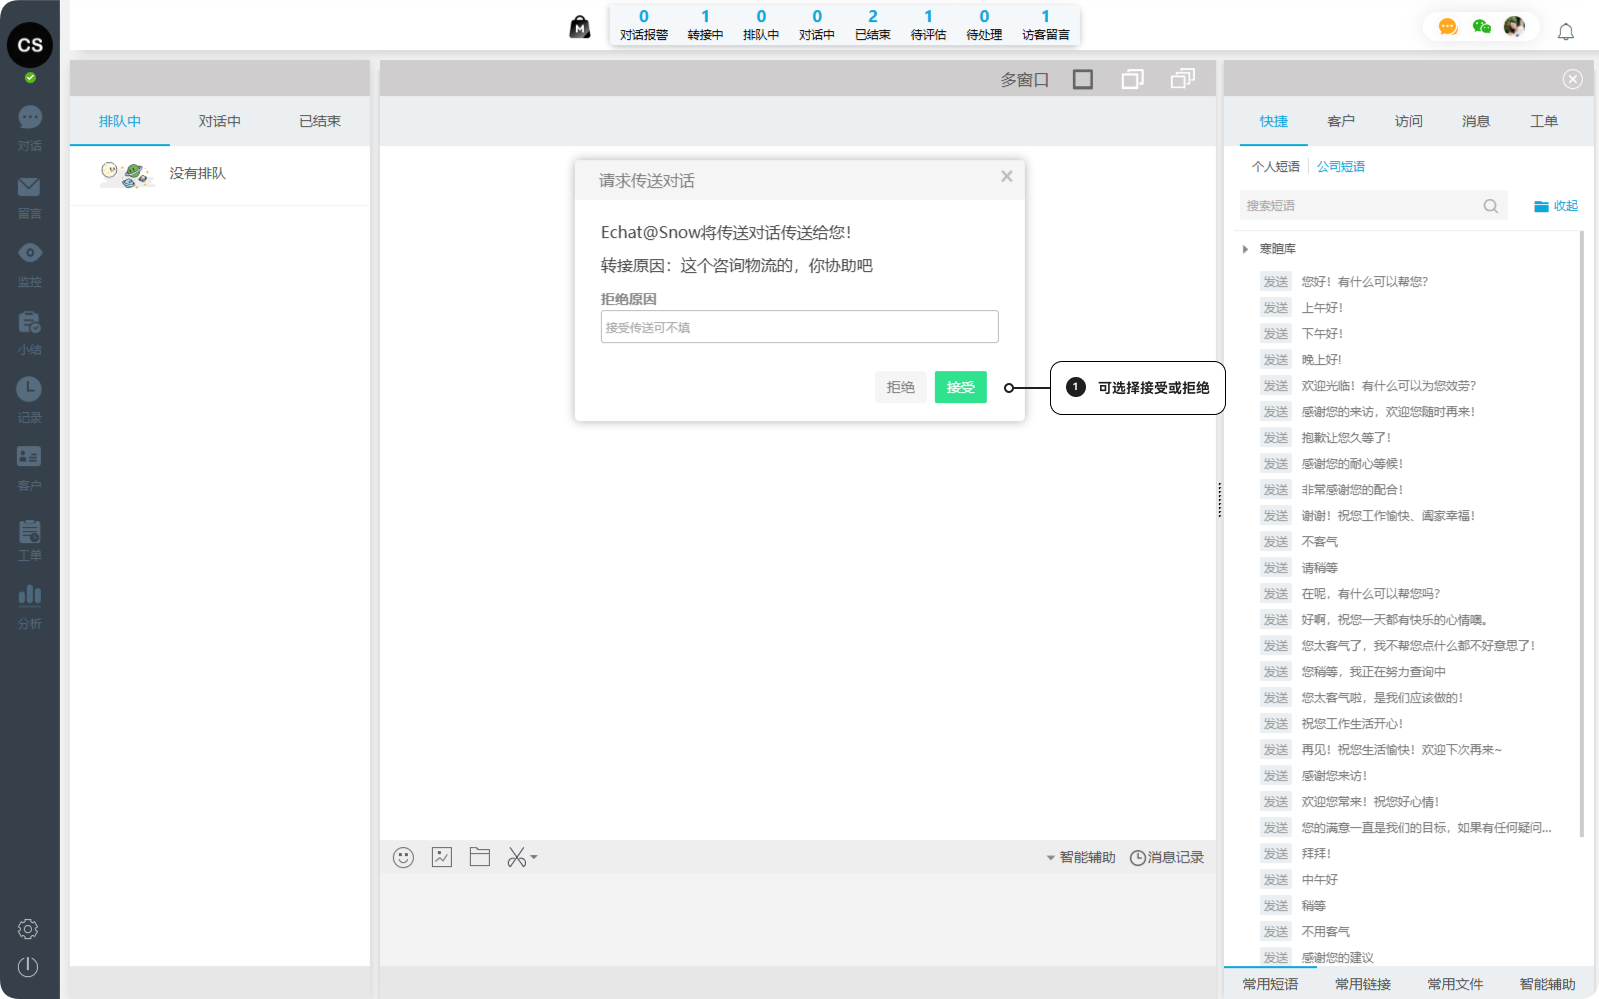Click the green 接受 button

(960, 387)
